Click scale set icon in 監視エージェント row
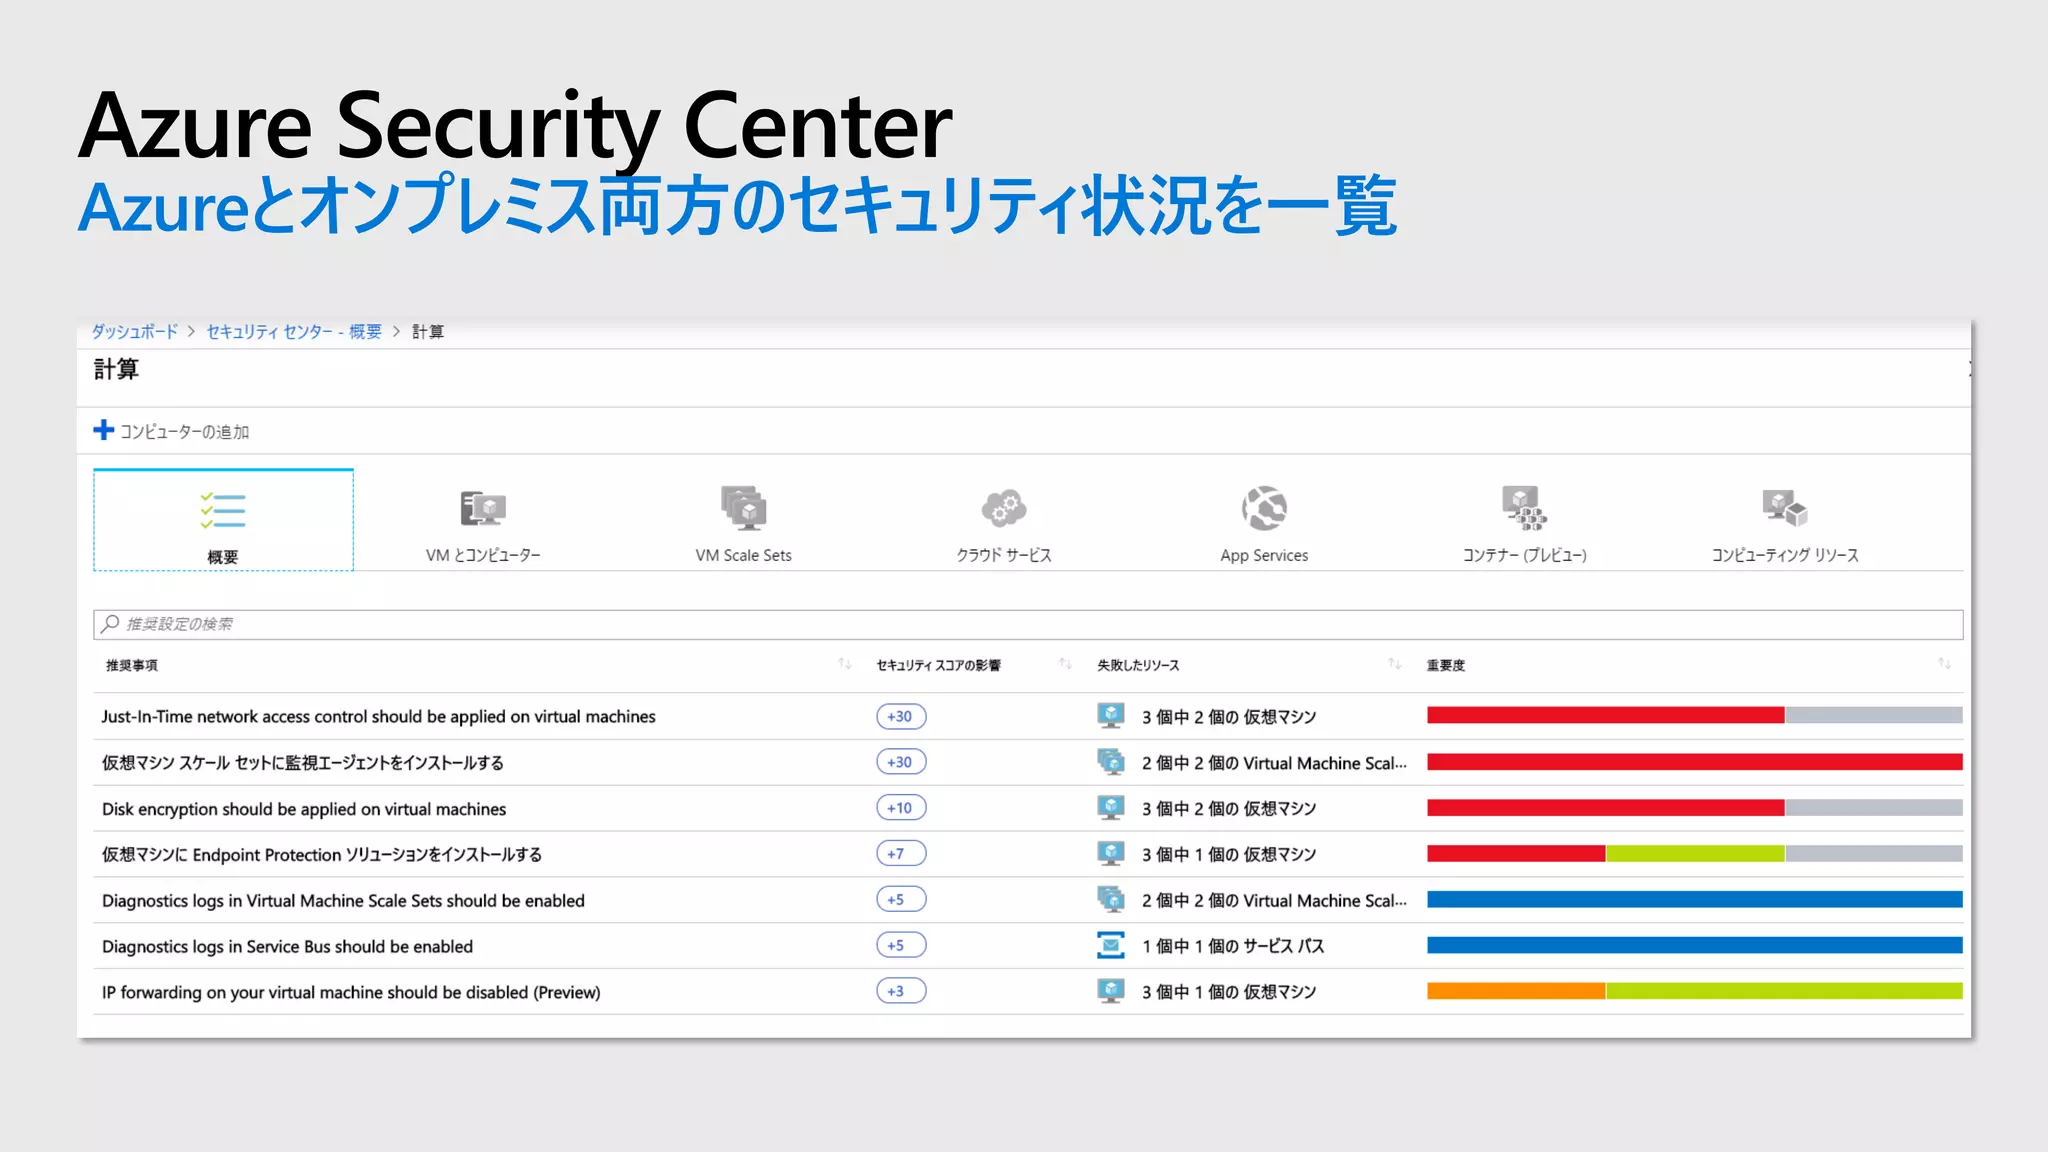2048x1152 pixels. (1111, 761)
